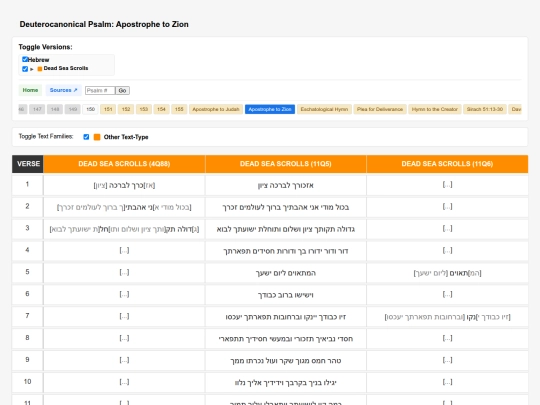Open Hymn to the Creator tab
This screenshot has width=540, height=405.
[435, 109]
